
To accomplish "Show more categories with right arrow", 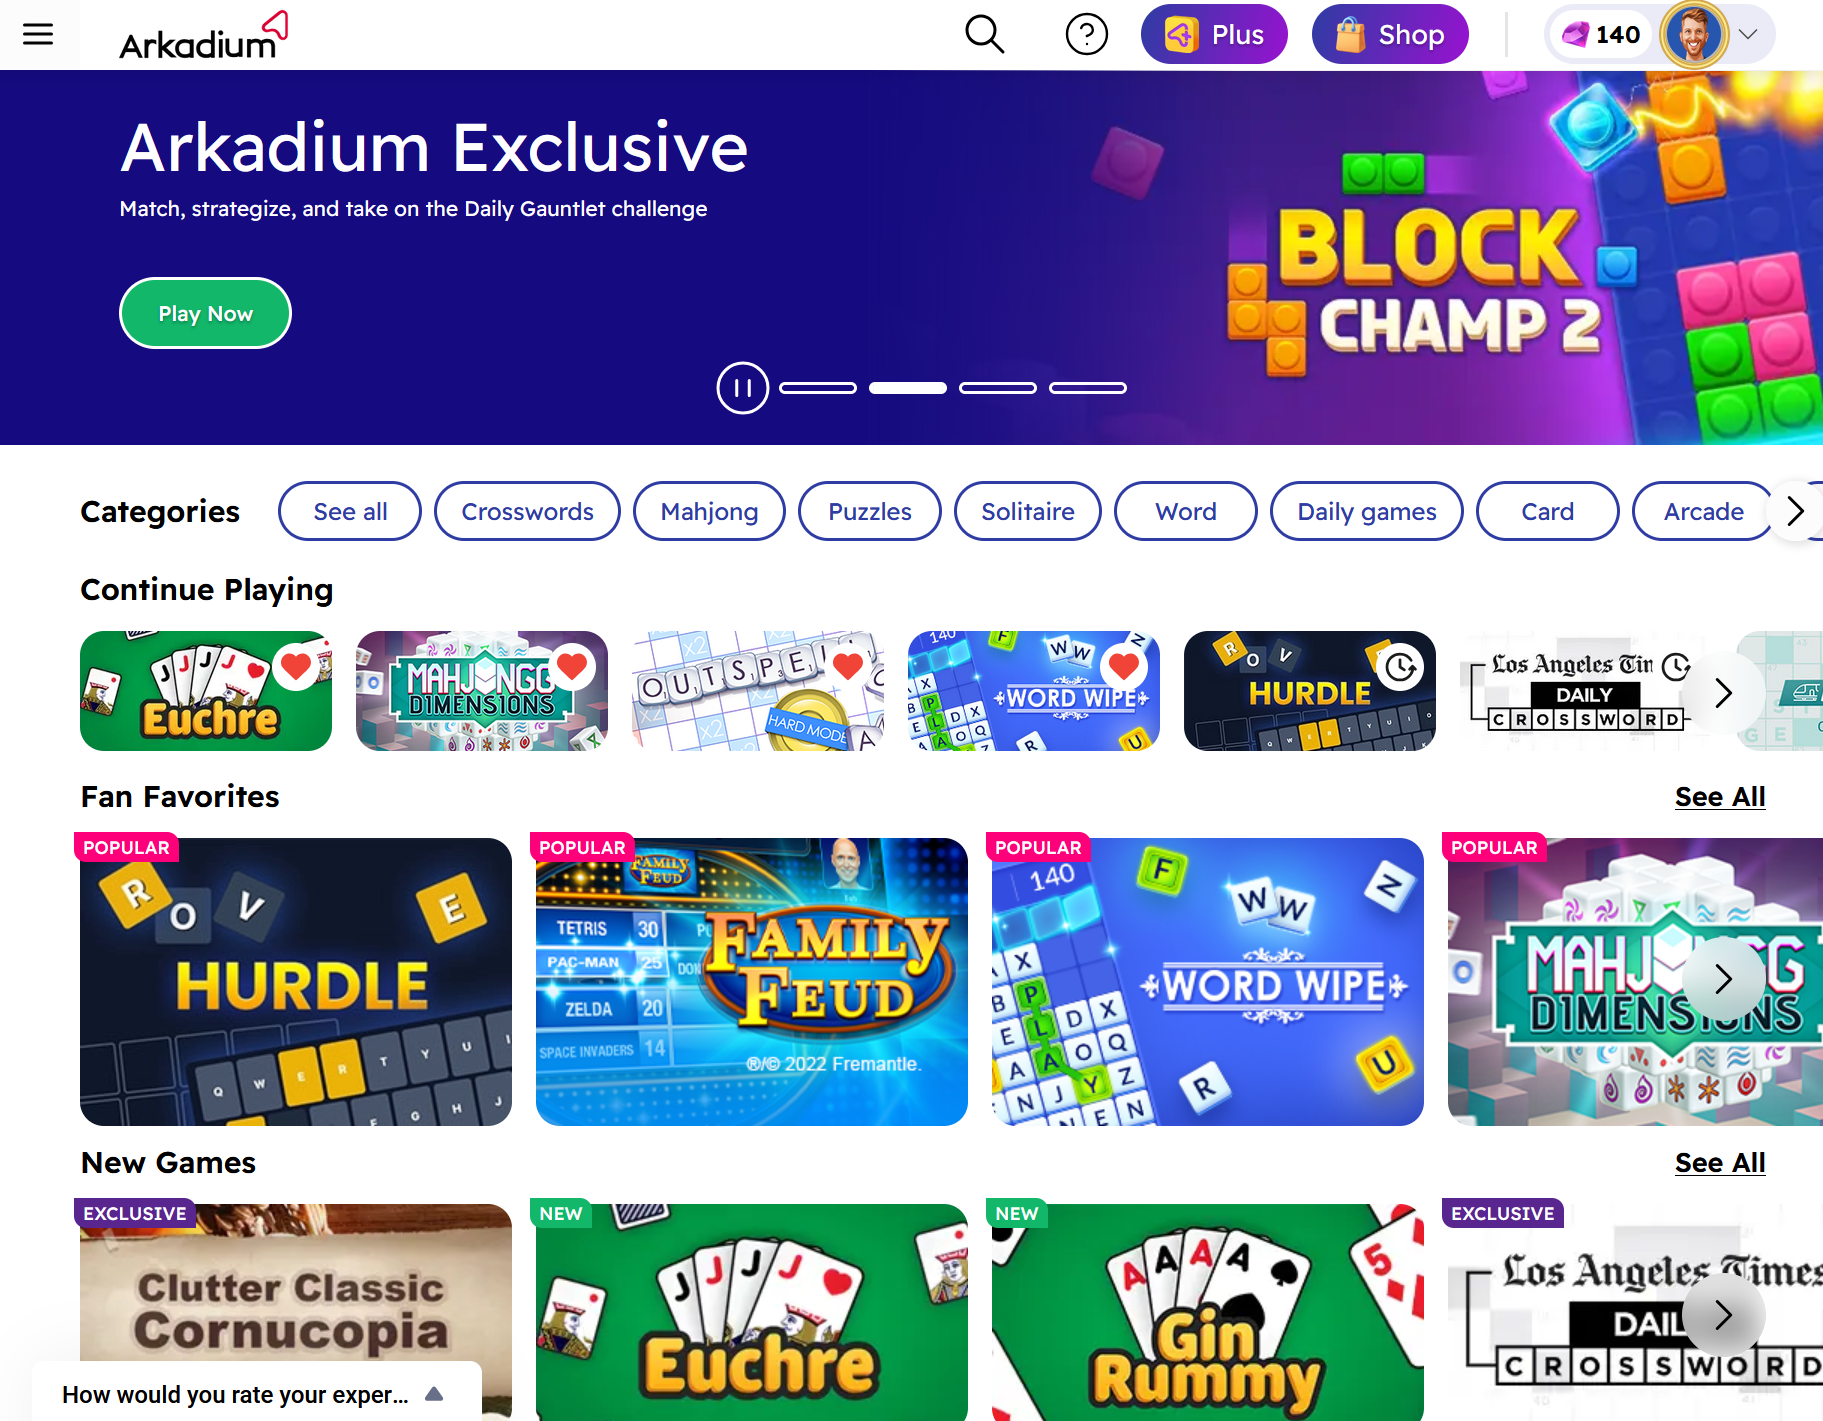I will click(x=1796, y=511).
